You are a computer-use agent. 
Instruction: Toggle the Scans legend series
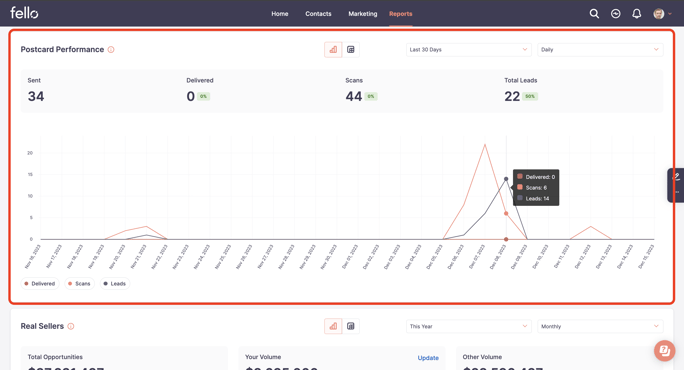click(79, 284)
